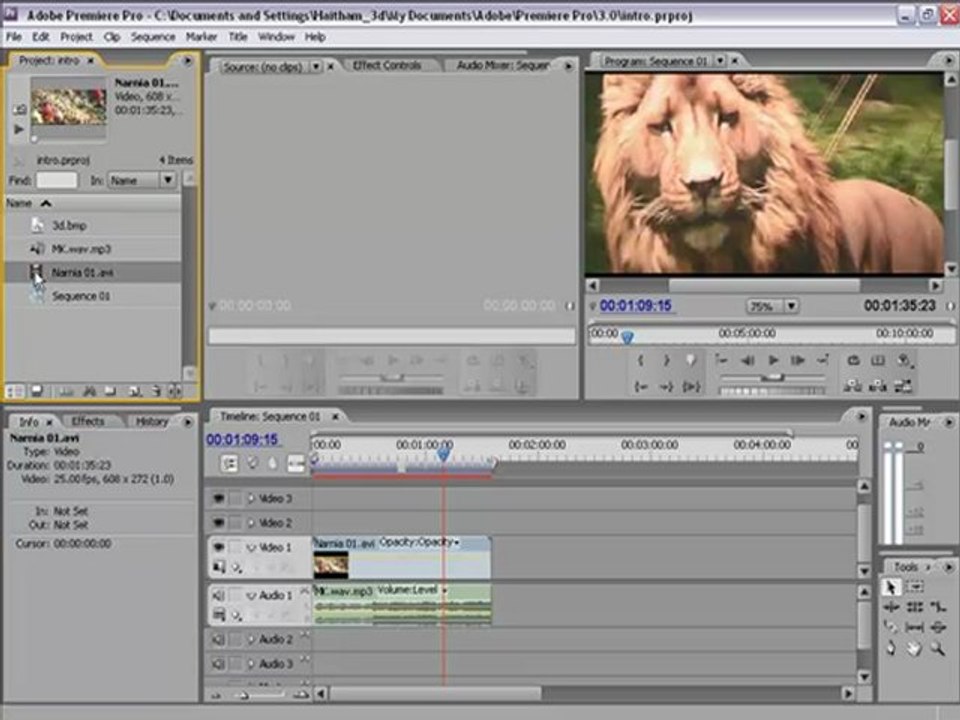Image resolution: width=960 pixels, height=720 pixels.
Task: Open the Sequence menu
Action: [x=153, y=37]
